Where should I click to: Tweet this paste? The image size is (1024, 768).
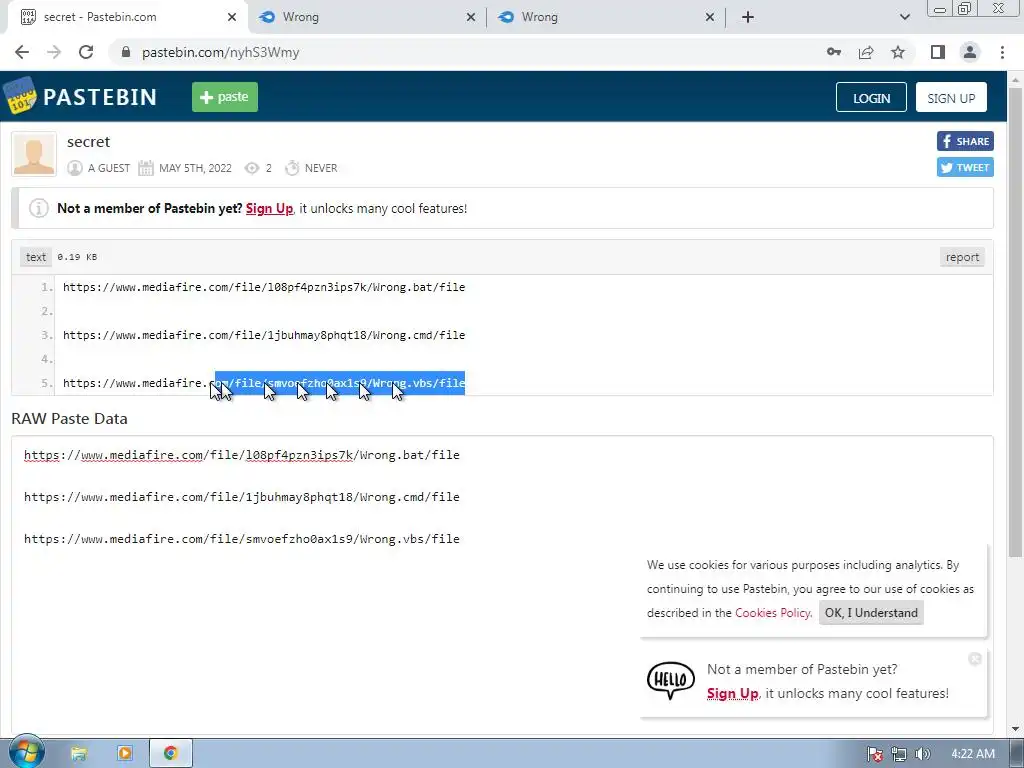point(965,167)
